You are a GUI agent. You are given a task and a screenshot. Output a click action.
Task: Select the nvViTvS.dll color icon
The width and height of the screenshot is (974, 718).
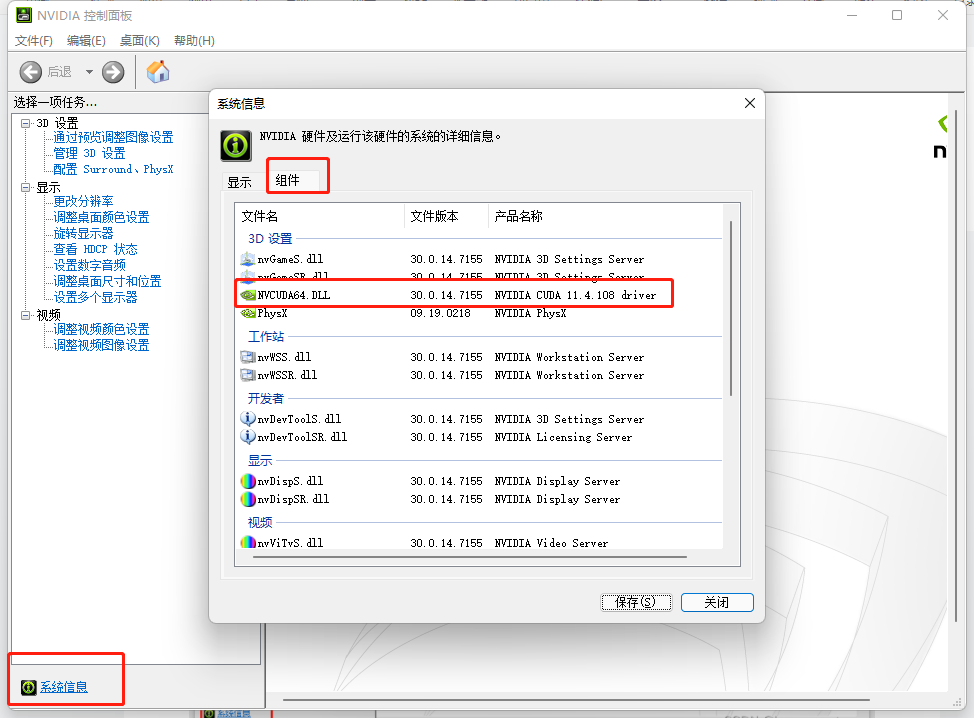247,542
